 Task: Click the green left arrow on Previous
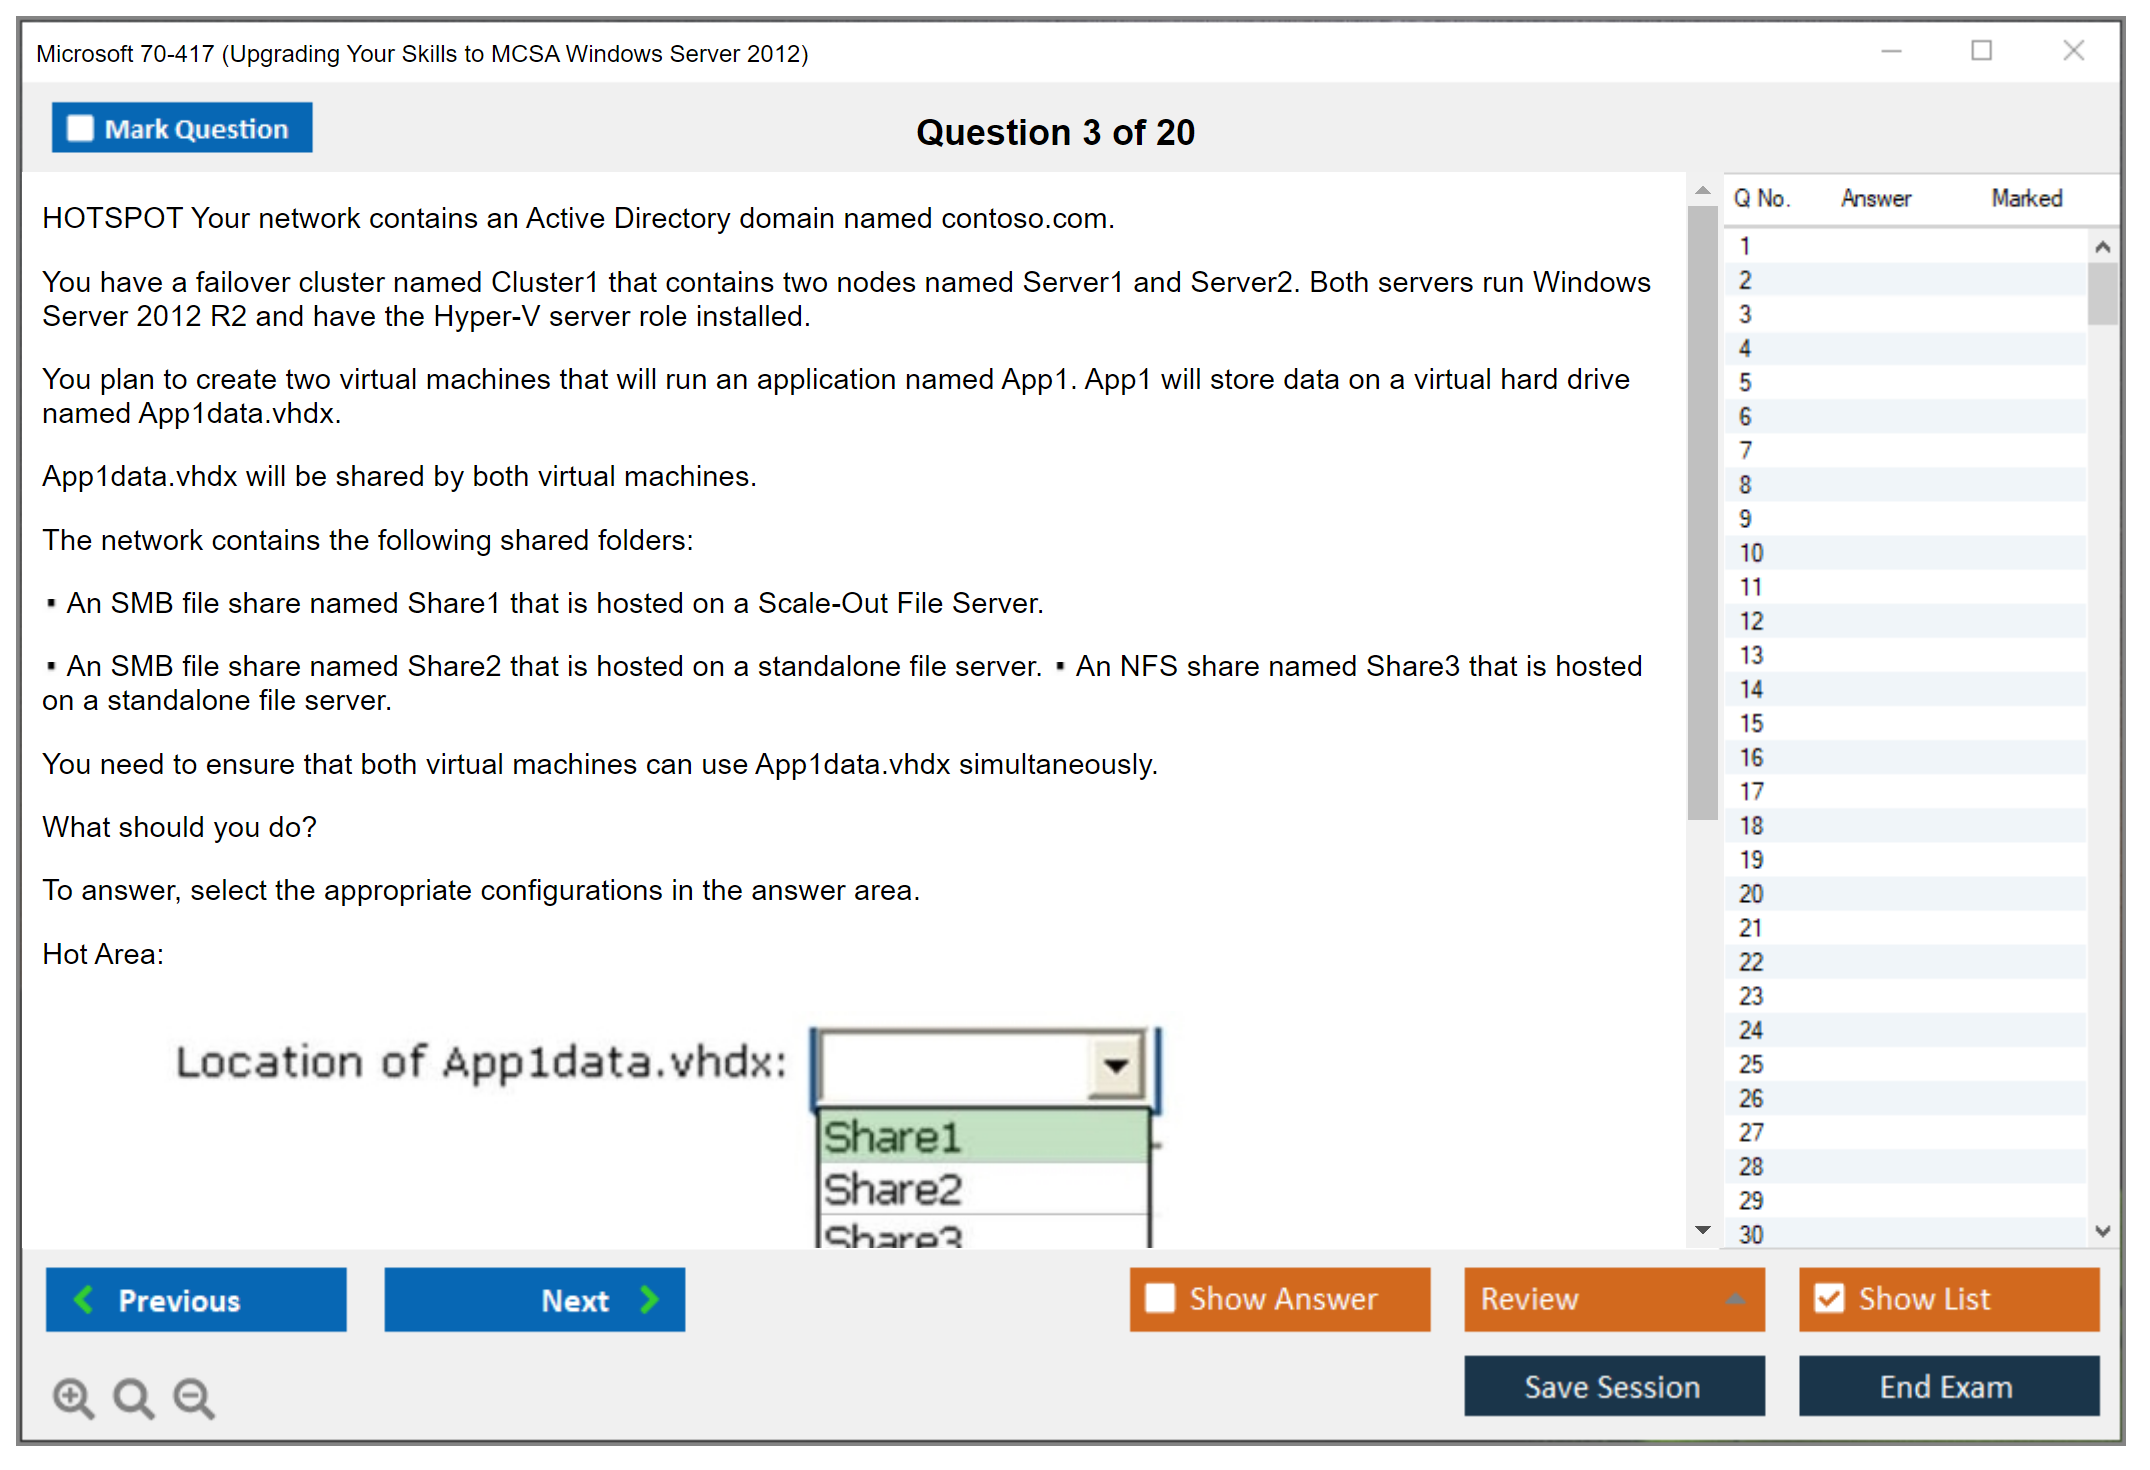coord(84,1299)
